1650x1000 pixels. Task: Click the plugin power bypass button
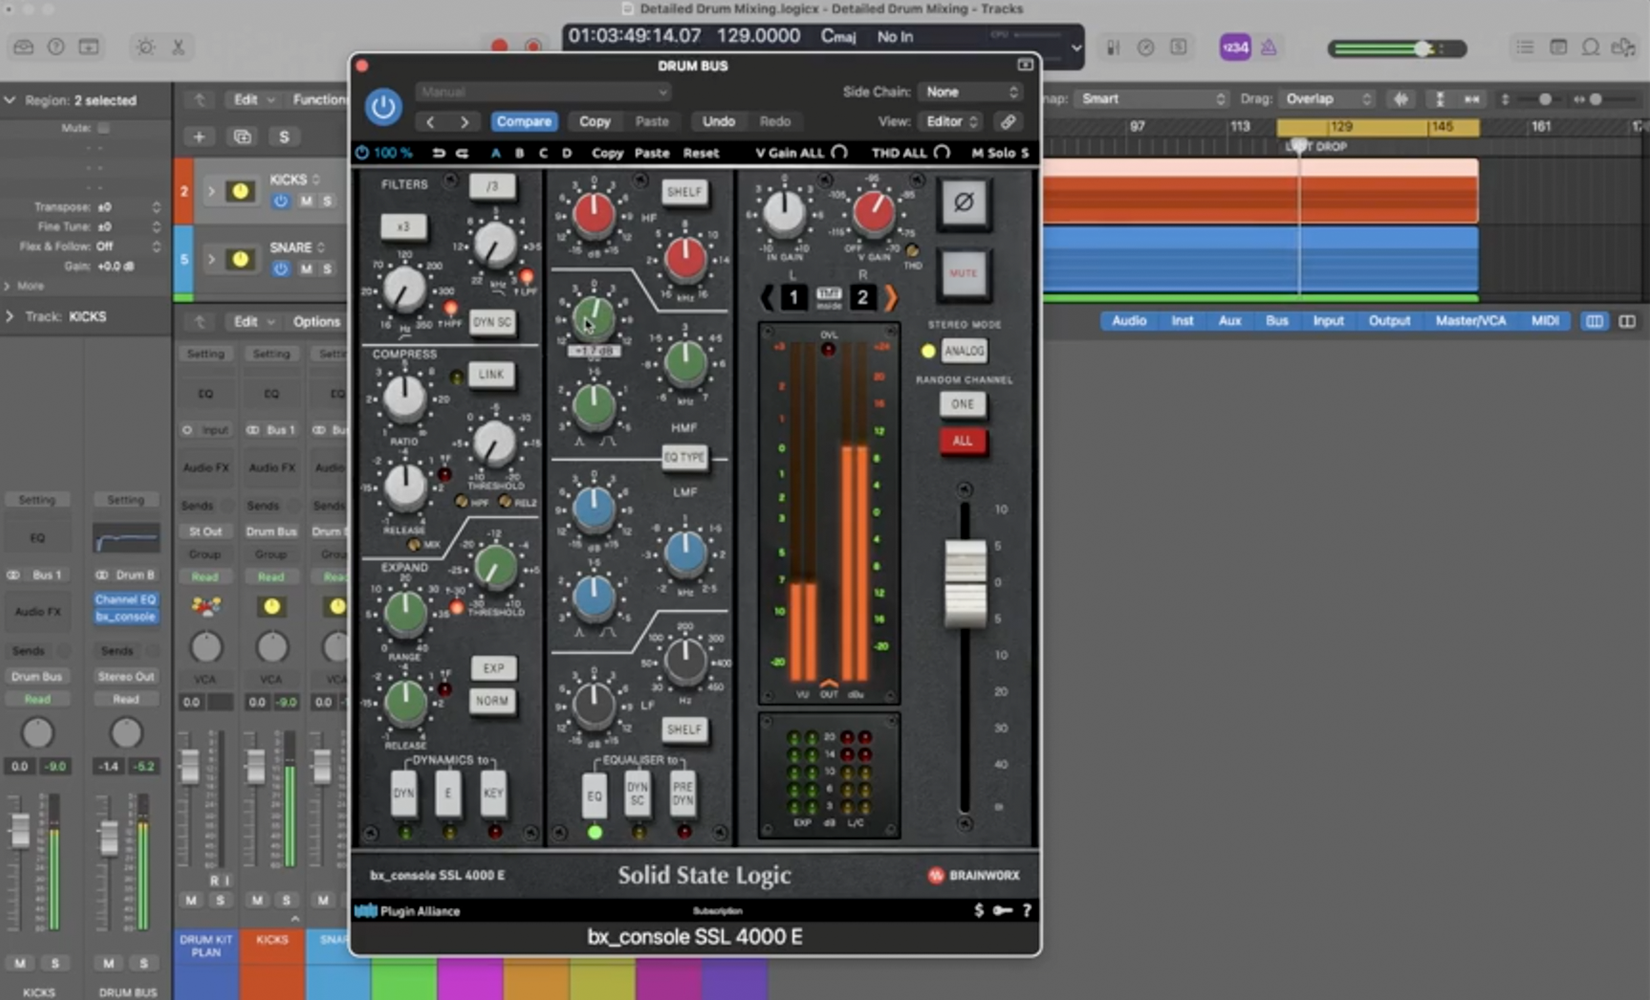click(x=383, y=107)
